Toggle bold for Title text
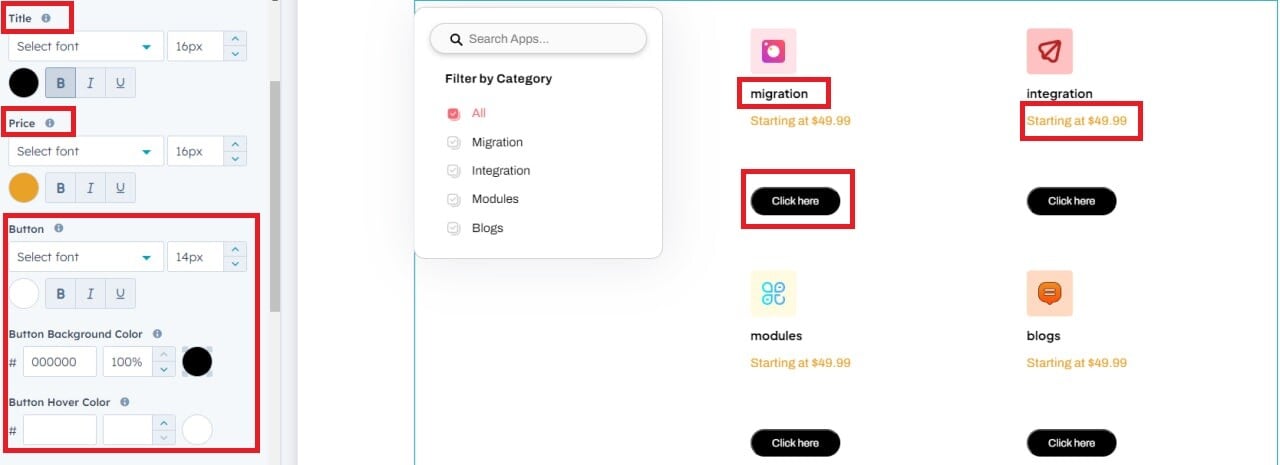The width and height of the screenshot is (1280, 465). 60,83
